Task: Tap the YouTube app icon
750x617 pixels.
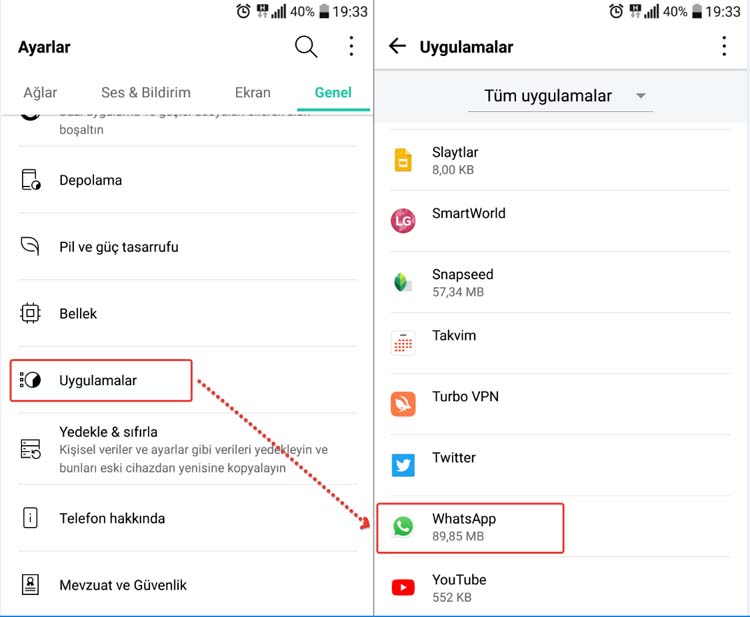Action: click(x=403, y=587)
